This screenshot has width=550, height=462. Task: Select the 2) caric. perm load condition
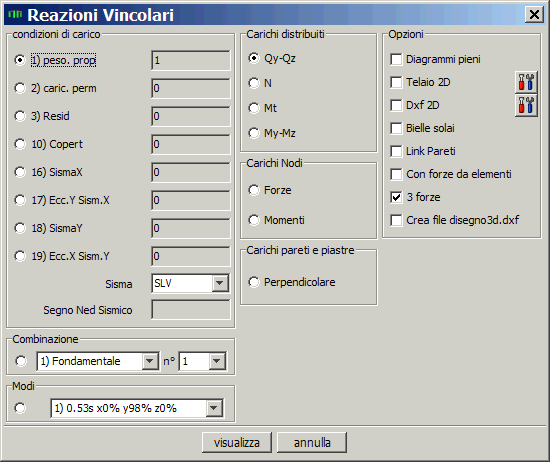[x=20, y=88]
